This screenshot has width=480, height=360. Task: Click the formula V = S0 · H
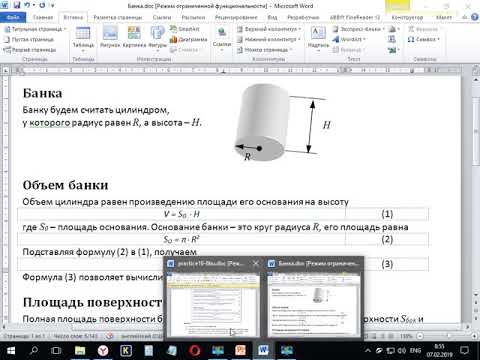(x=182, y=214)
